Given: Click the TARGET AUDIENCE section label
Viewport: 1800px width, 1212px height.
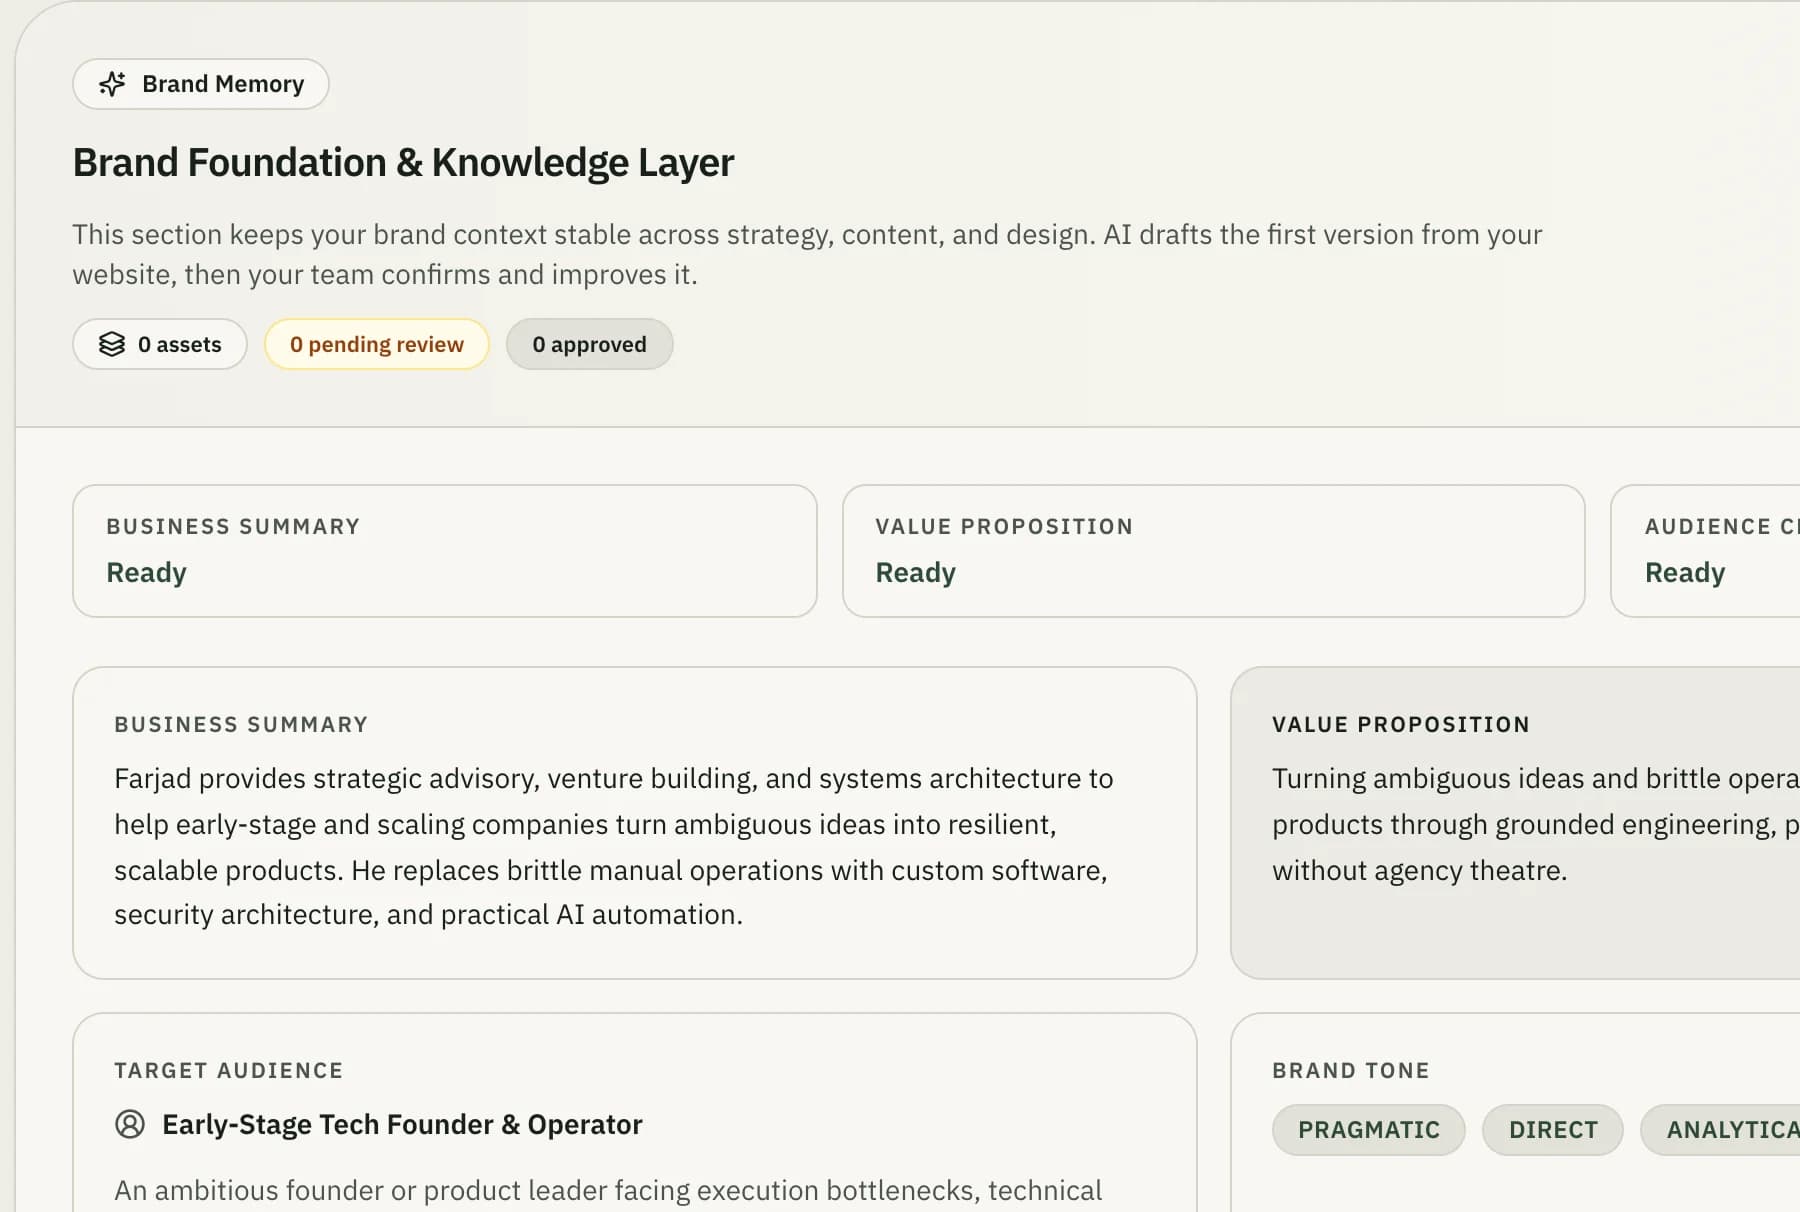Looking at the screenshot, I should click(x=229, y=1071).
